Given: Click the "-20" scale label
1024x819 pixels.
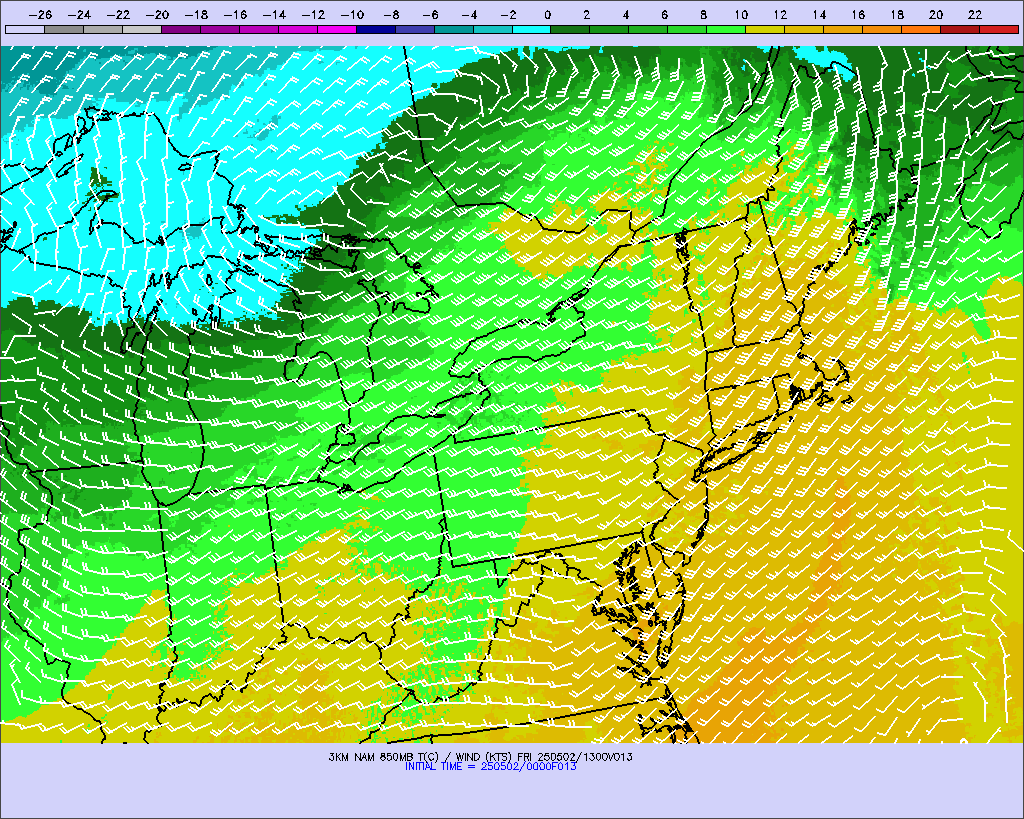Looking at the screenshot, I should 157,14.
